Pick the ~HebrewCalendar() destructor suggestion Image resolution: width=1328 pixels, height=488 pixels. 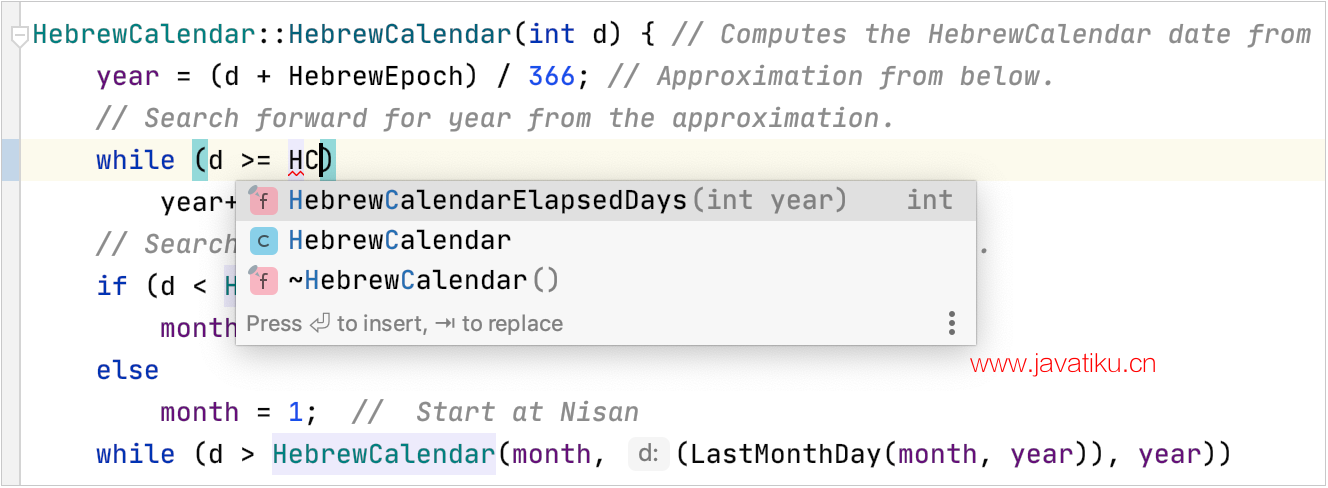(x=606, y=281)
